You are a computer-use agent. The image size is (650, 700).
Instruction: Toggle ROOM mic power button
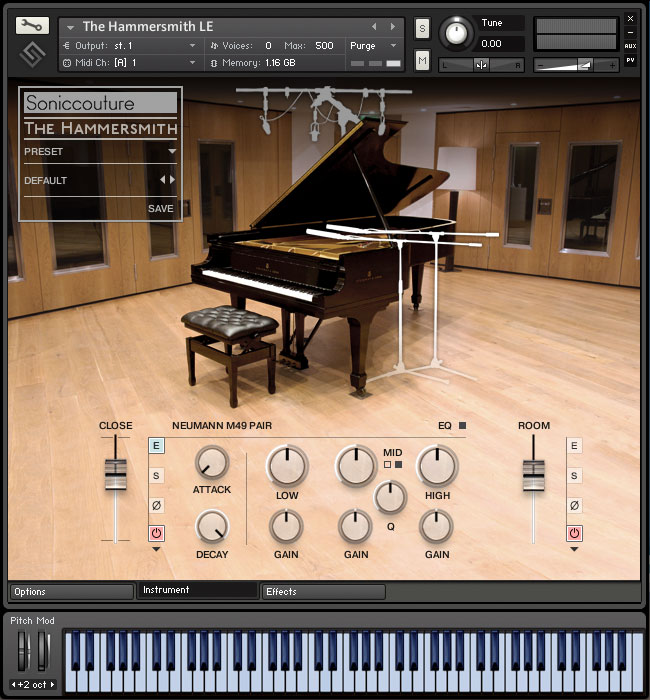(574, 533)
